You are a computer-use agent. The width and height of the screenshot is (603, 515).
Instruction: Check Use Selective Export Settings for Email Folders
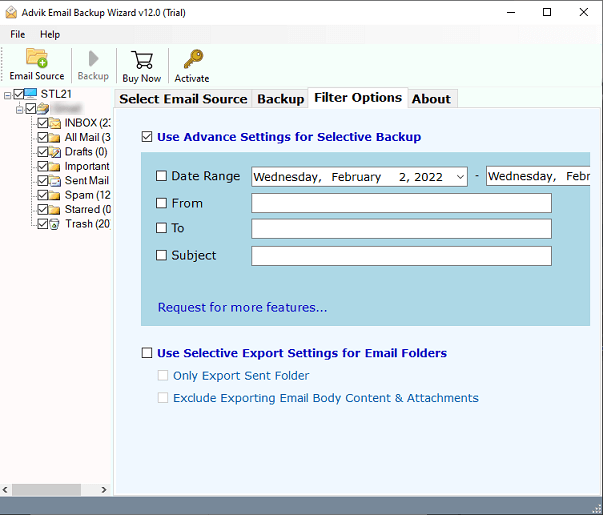click(x=147, y=353)
